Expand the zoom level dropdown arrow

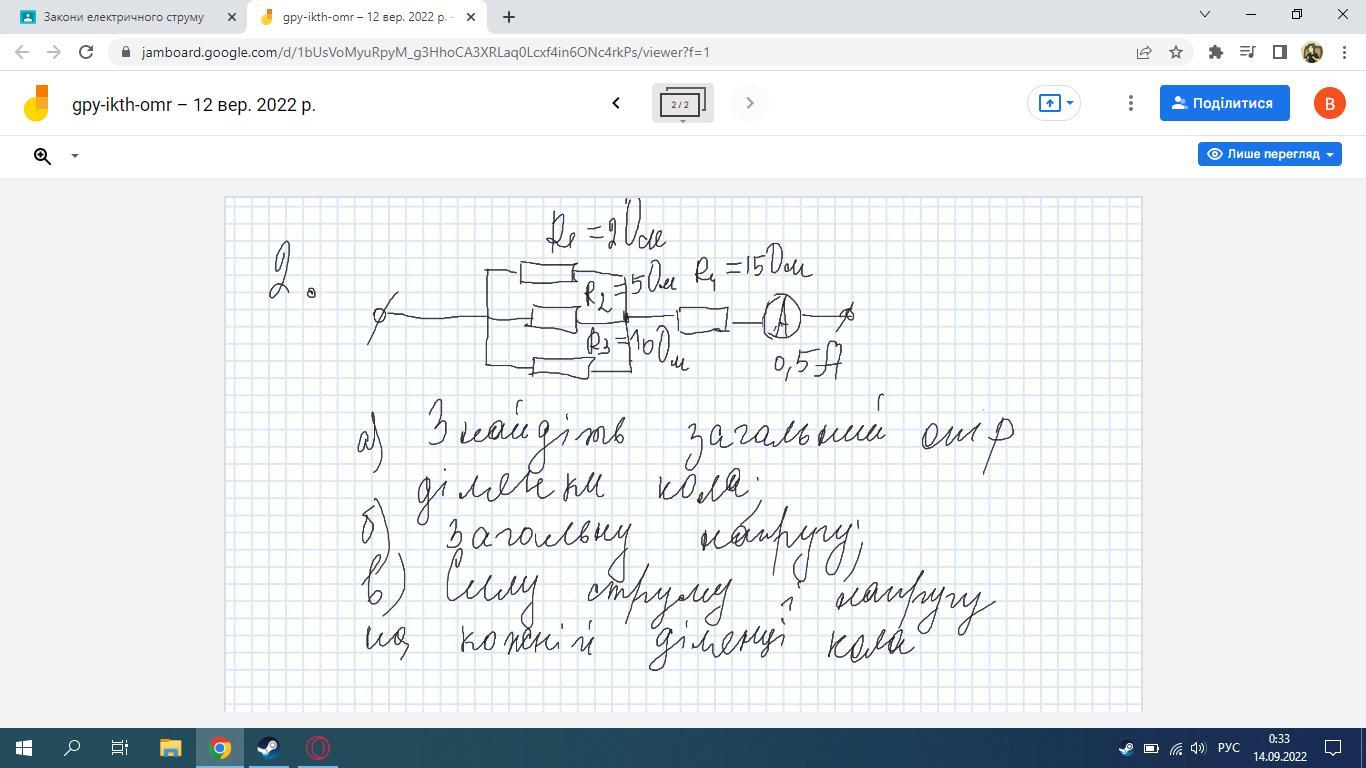click(74, 156)
